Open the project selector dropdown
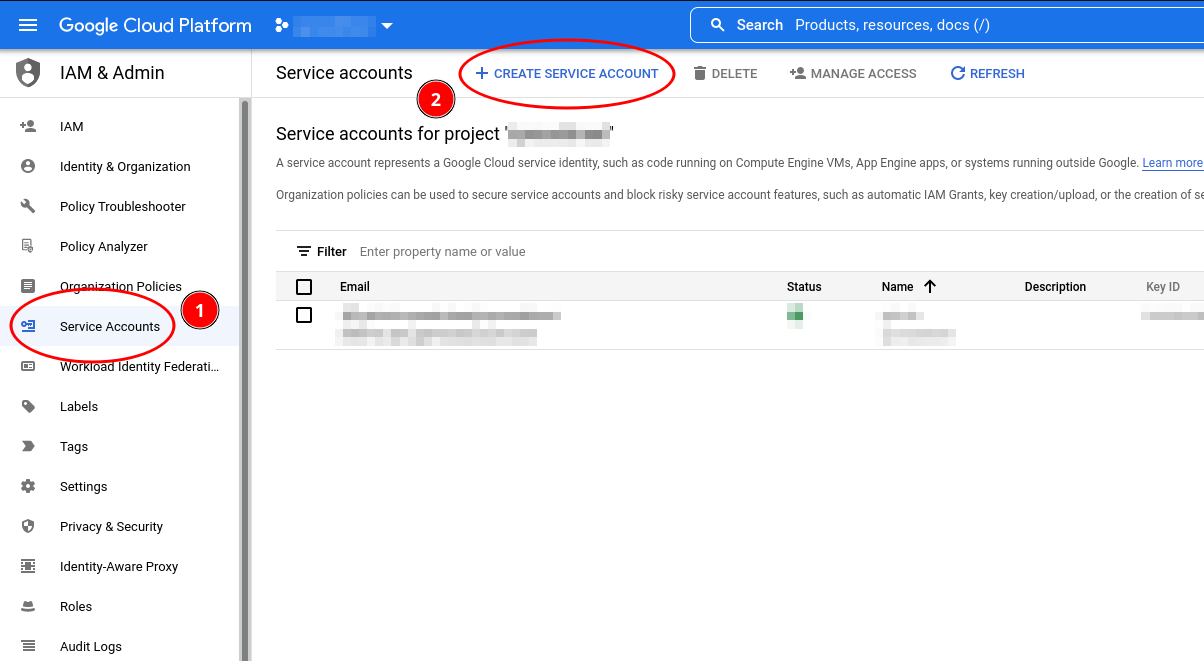This screenshot has width=1204, height=661. click(x=334, y=25)
